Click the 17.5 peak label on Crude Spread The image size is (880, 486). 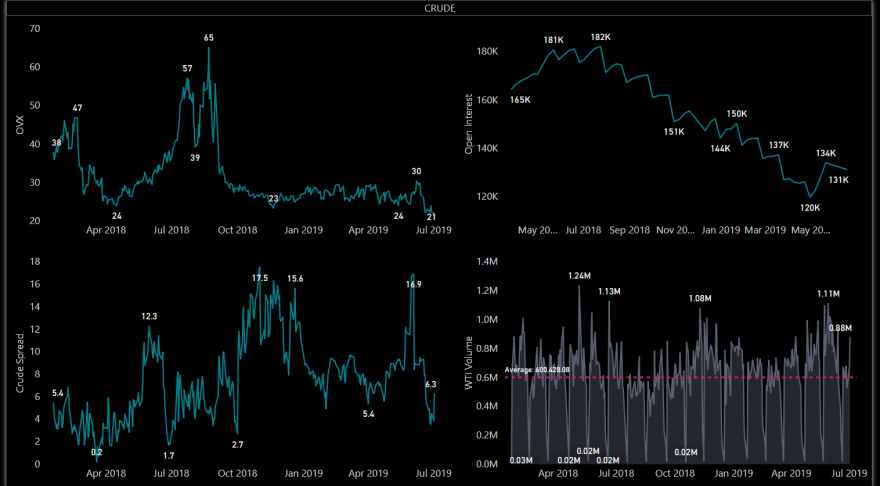click(260, 278)
